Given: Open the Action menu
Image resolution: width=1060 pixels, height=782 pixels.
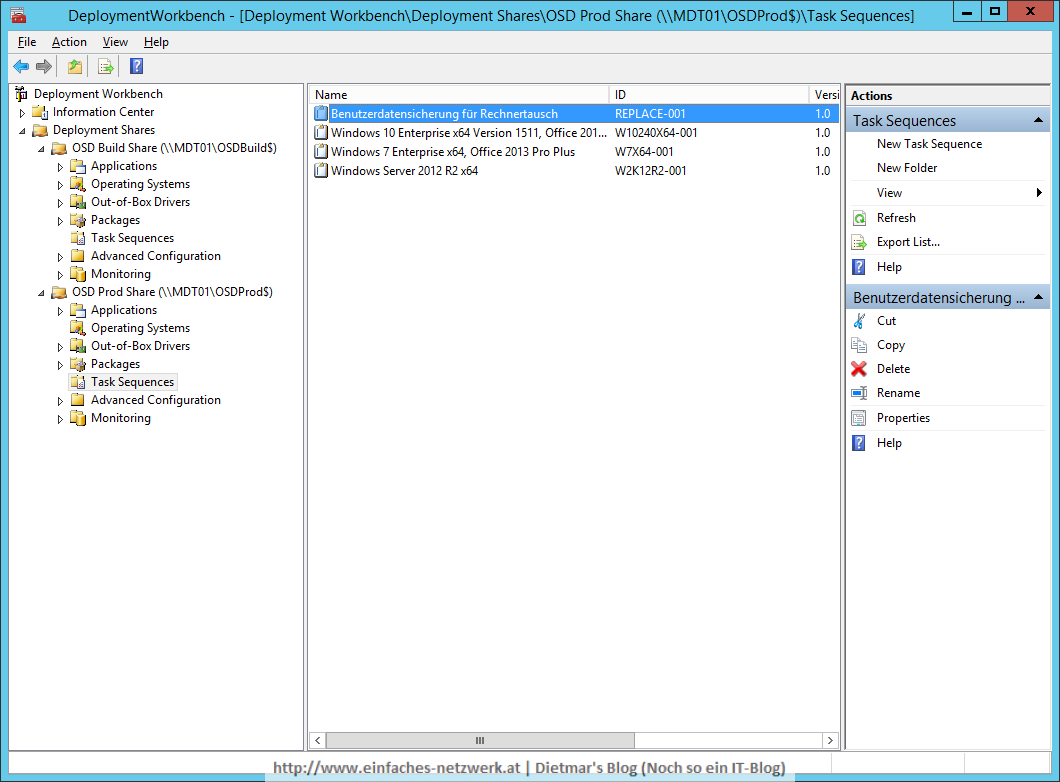Looking at the screenshot, I should coord(69,42).
